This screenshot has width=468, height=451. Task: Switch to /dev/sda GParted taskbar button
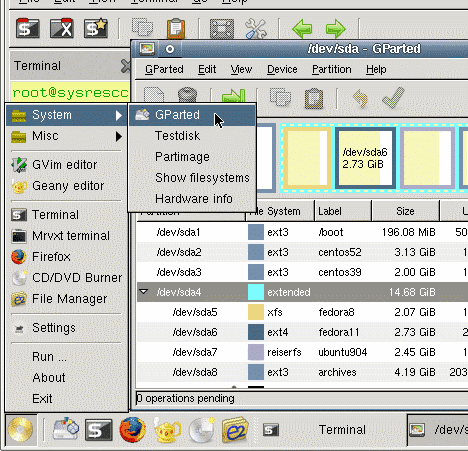pos(438,430)
